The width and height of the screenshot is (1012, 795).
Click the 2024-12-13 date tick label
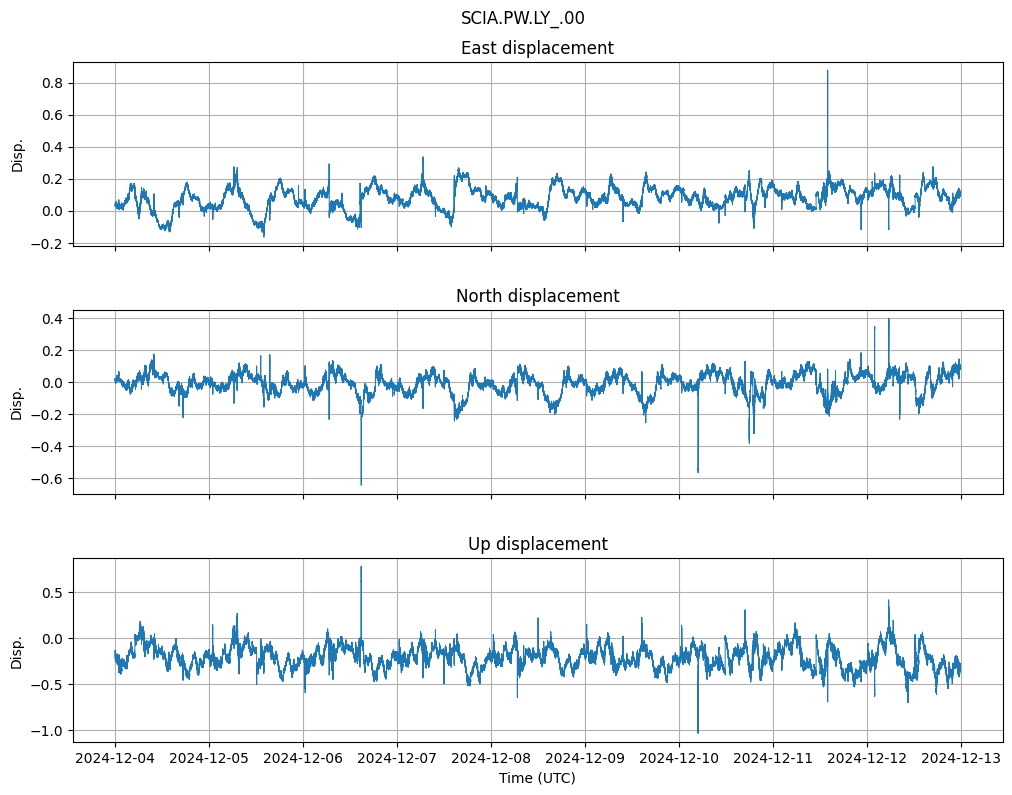(961, 759)
